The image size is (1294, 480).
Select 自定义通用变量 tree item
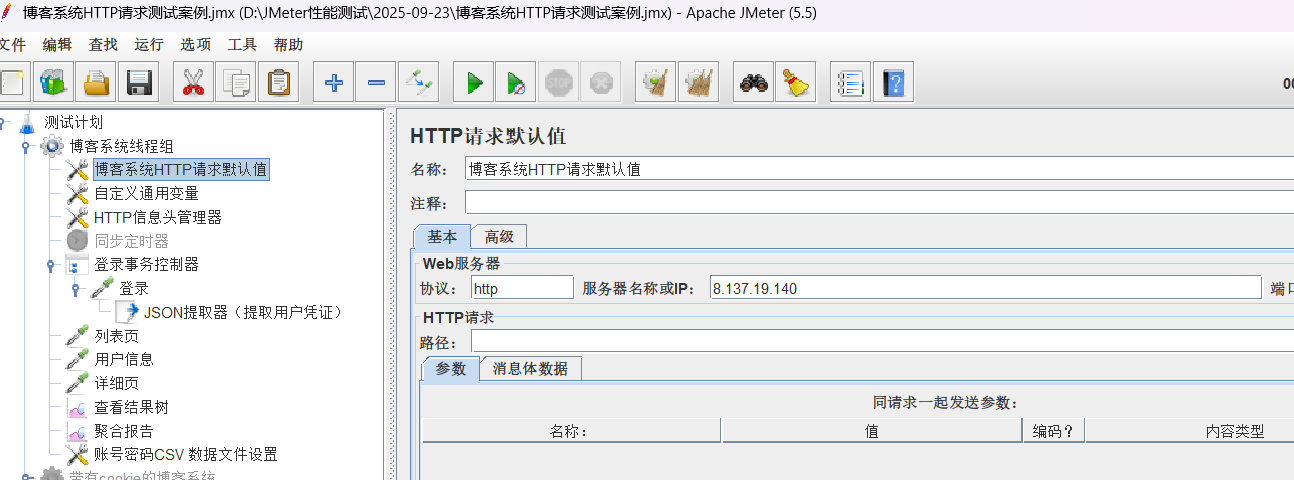click(146, 193)
